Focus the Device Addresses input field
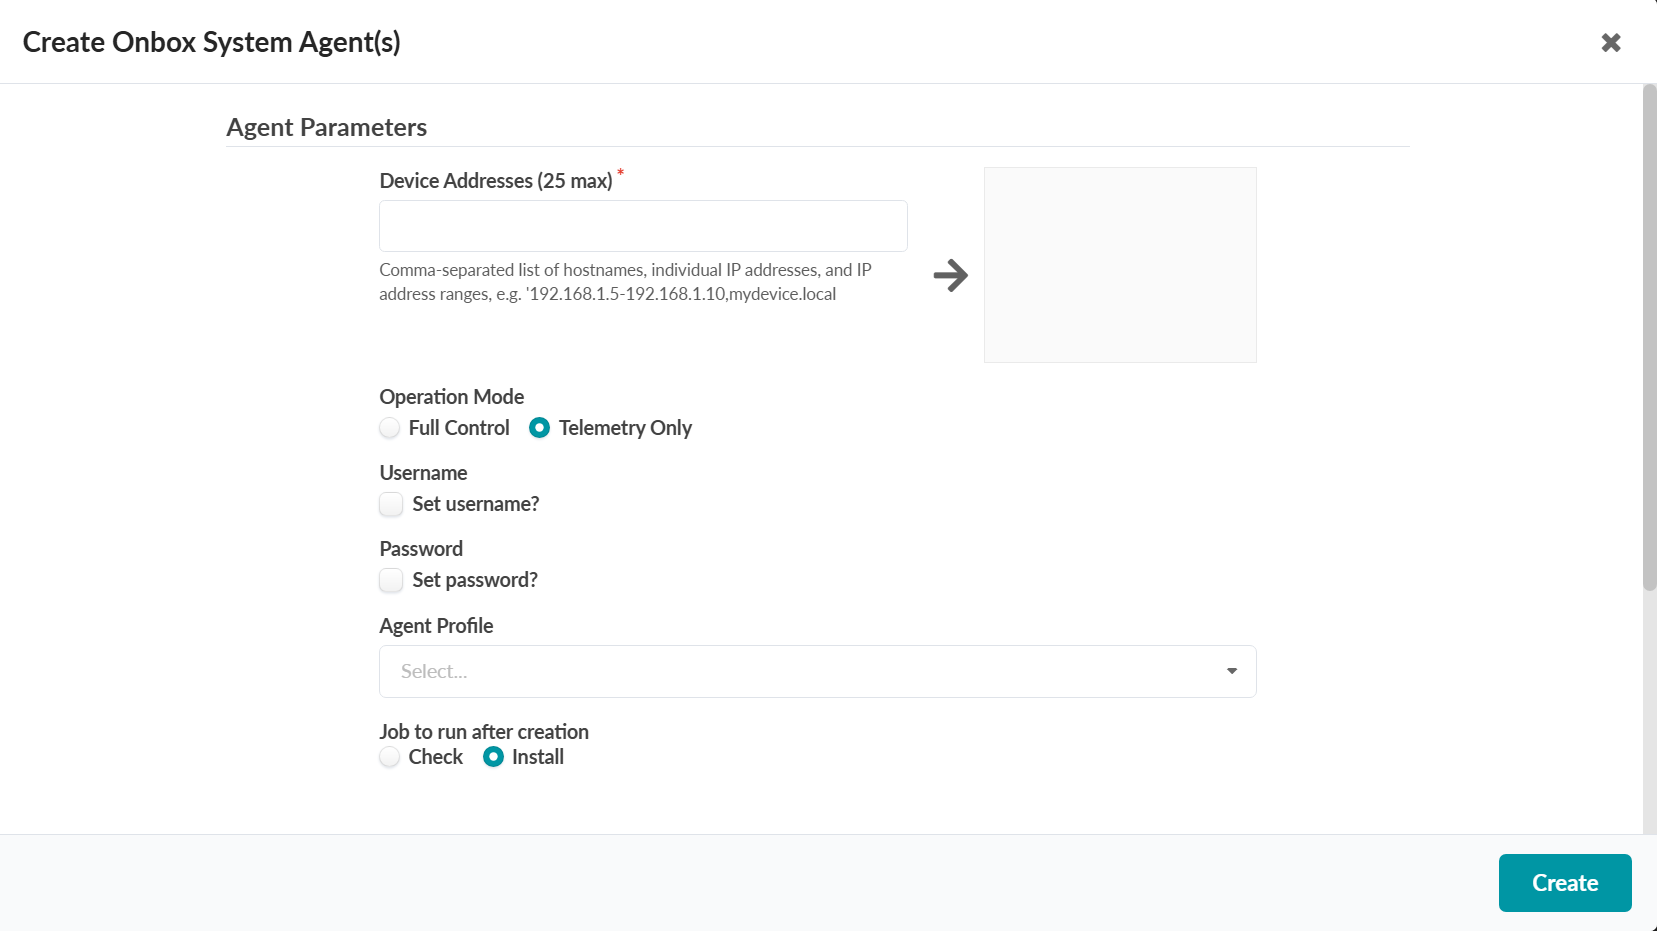This screenshot has height=931, width=1657. coord(643,226)
